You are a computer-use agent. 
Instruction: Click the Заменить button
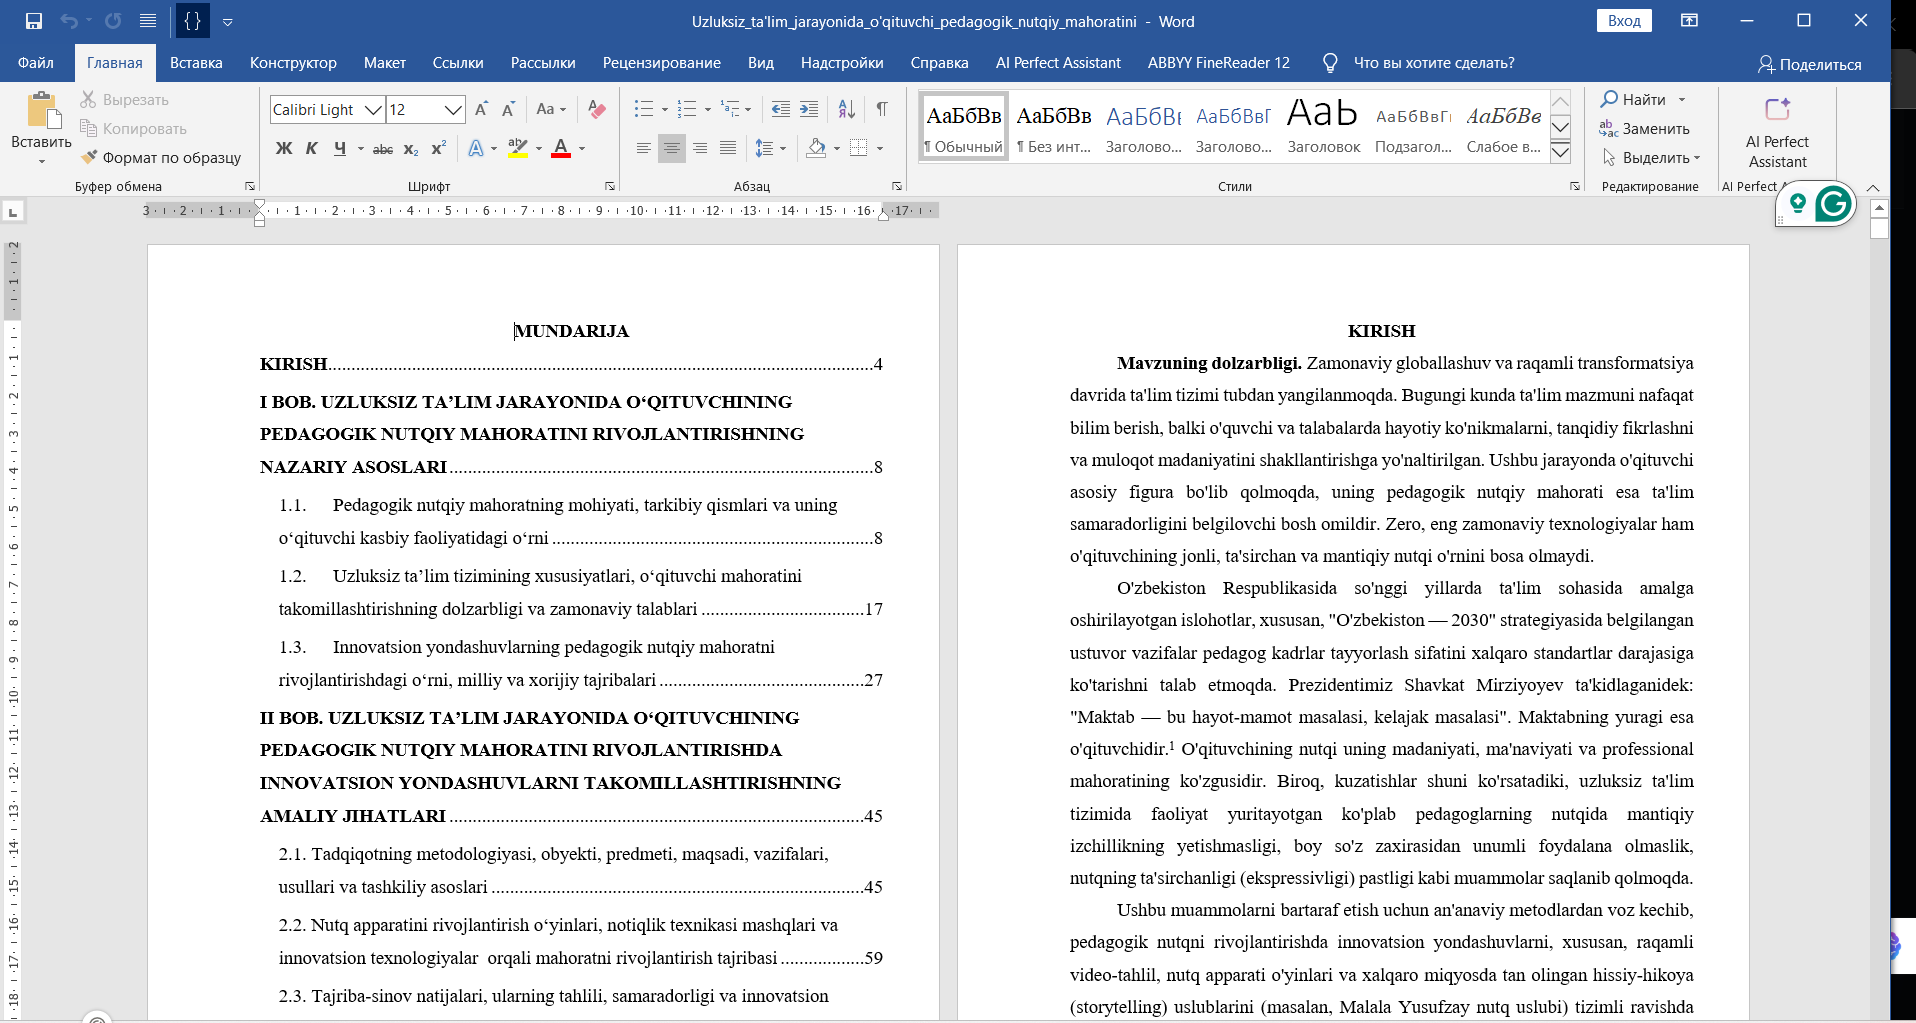pyautogui.click(x=1644, y=128)
